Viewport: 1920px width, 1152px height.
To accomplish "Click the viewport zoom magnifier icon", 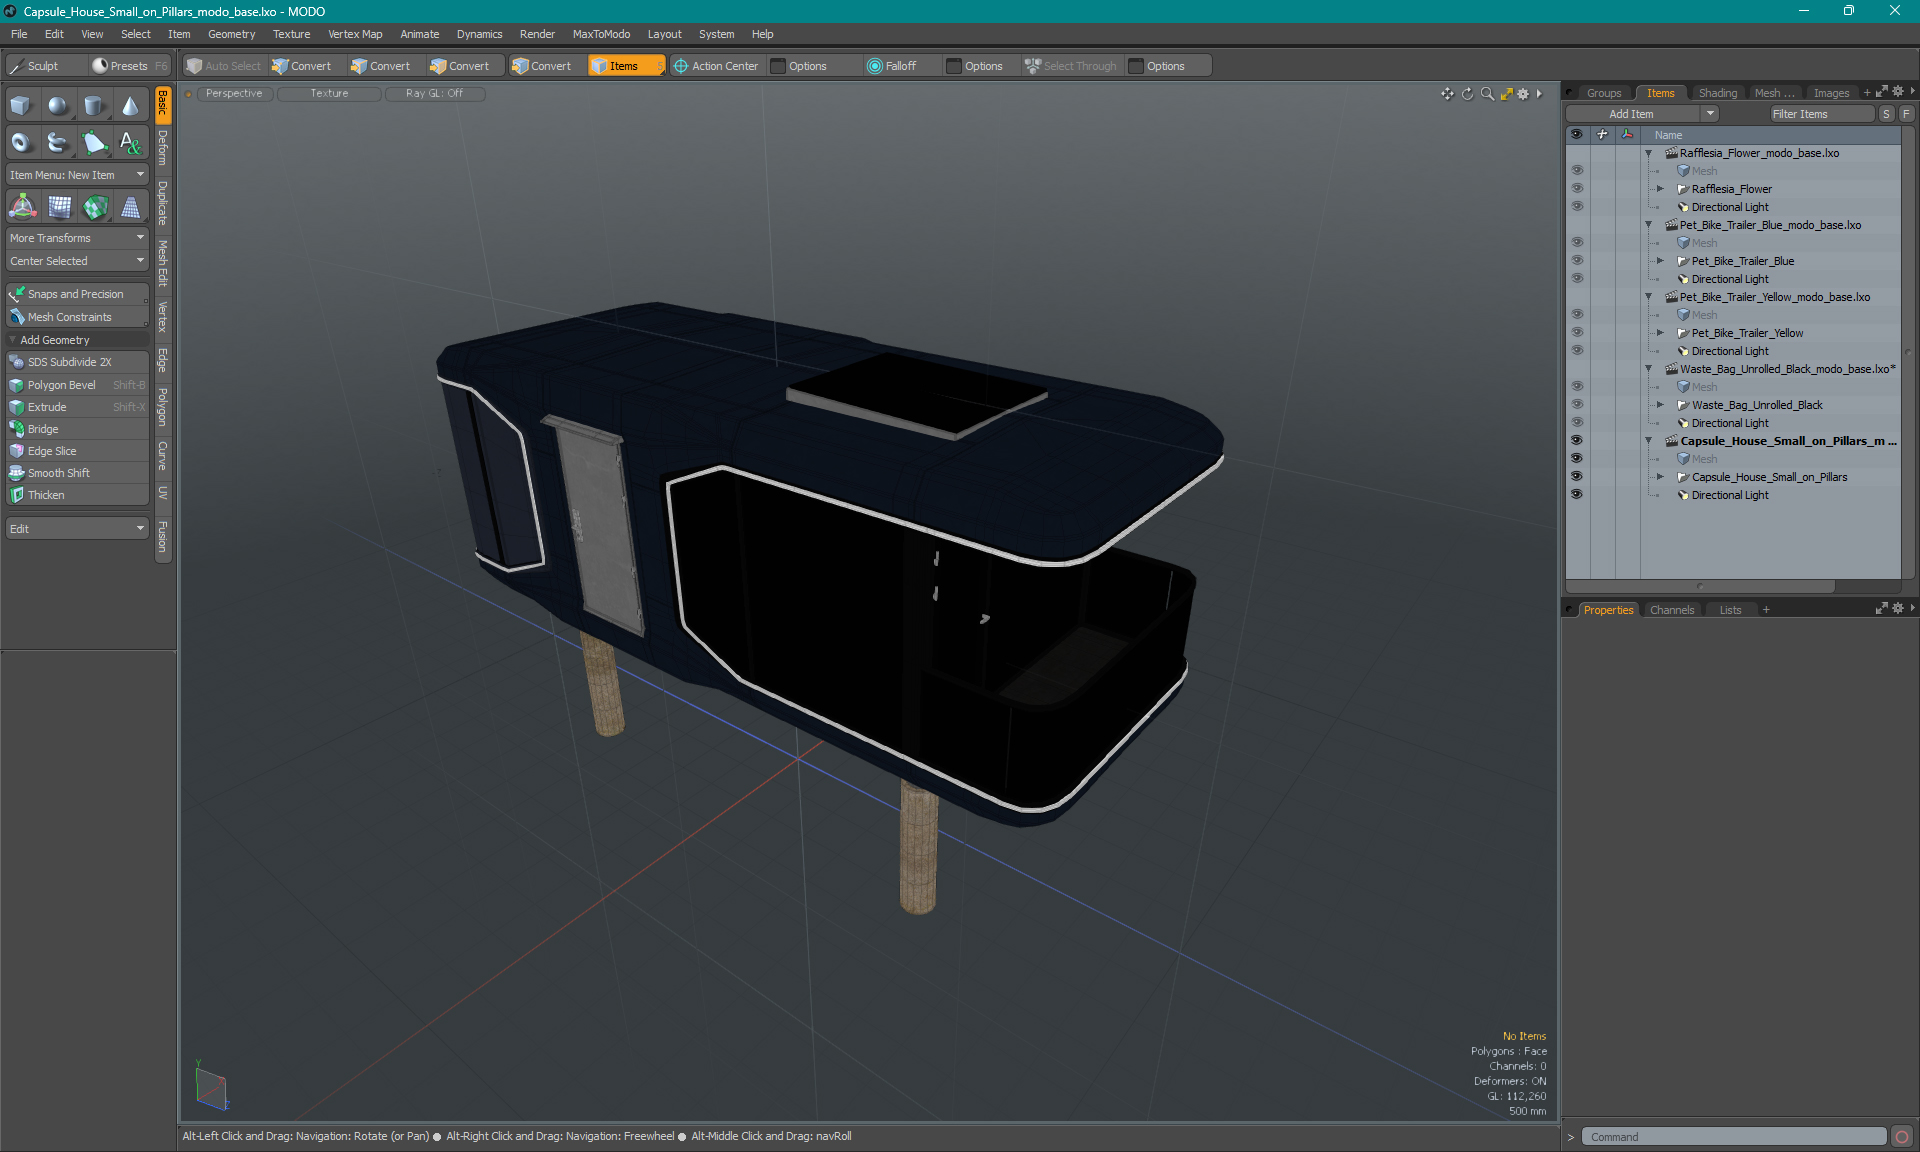I will 1487,94.
